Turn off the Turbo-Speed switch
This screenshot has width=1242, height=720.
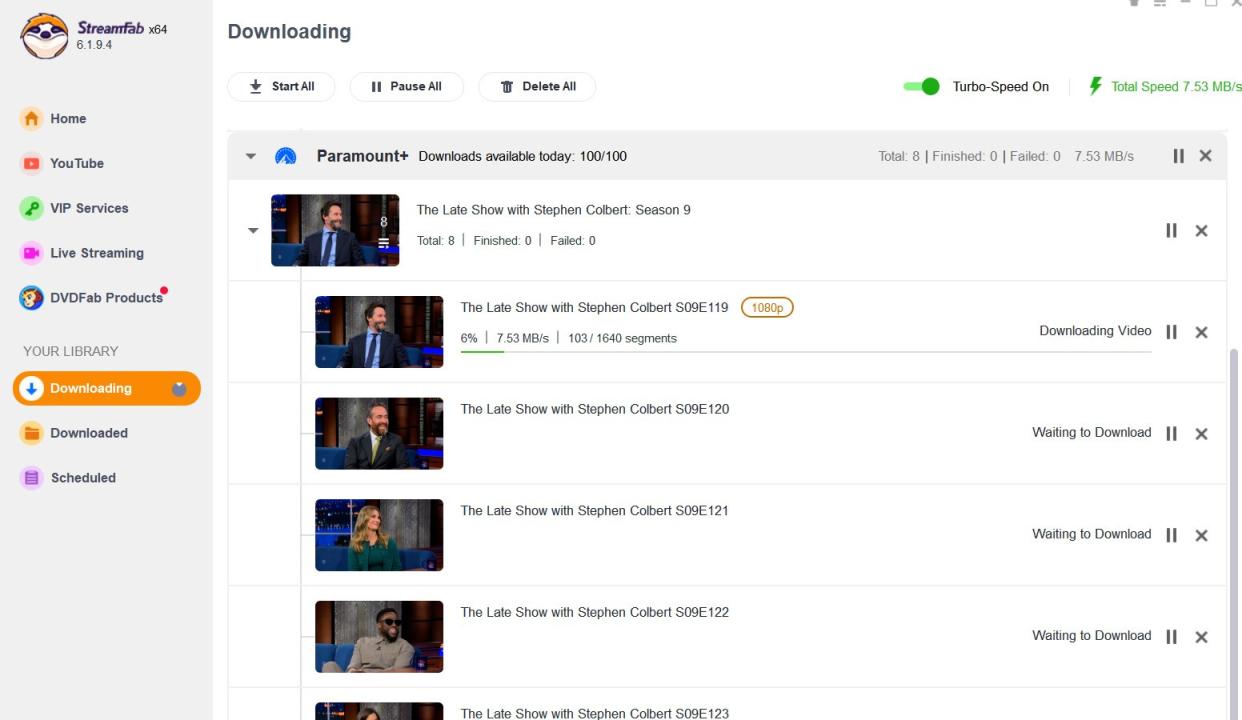921,87
